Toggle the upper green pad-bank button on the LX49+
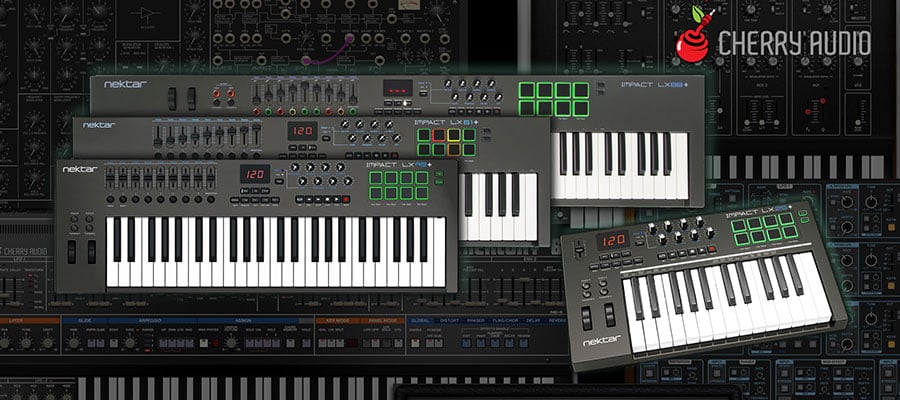This screenshot has height=400, width=900. click(439, 173)
